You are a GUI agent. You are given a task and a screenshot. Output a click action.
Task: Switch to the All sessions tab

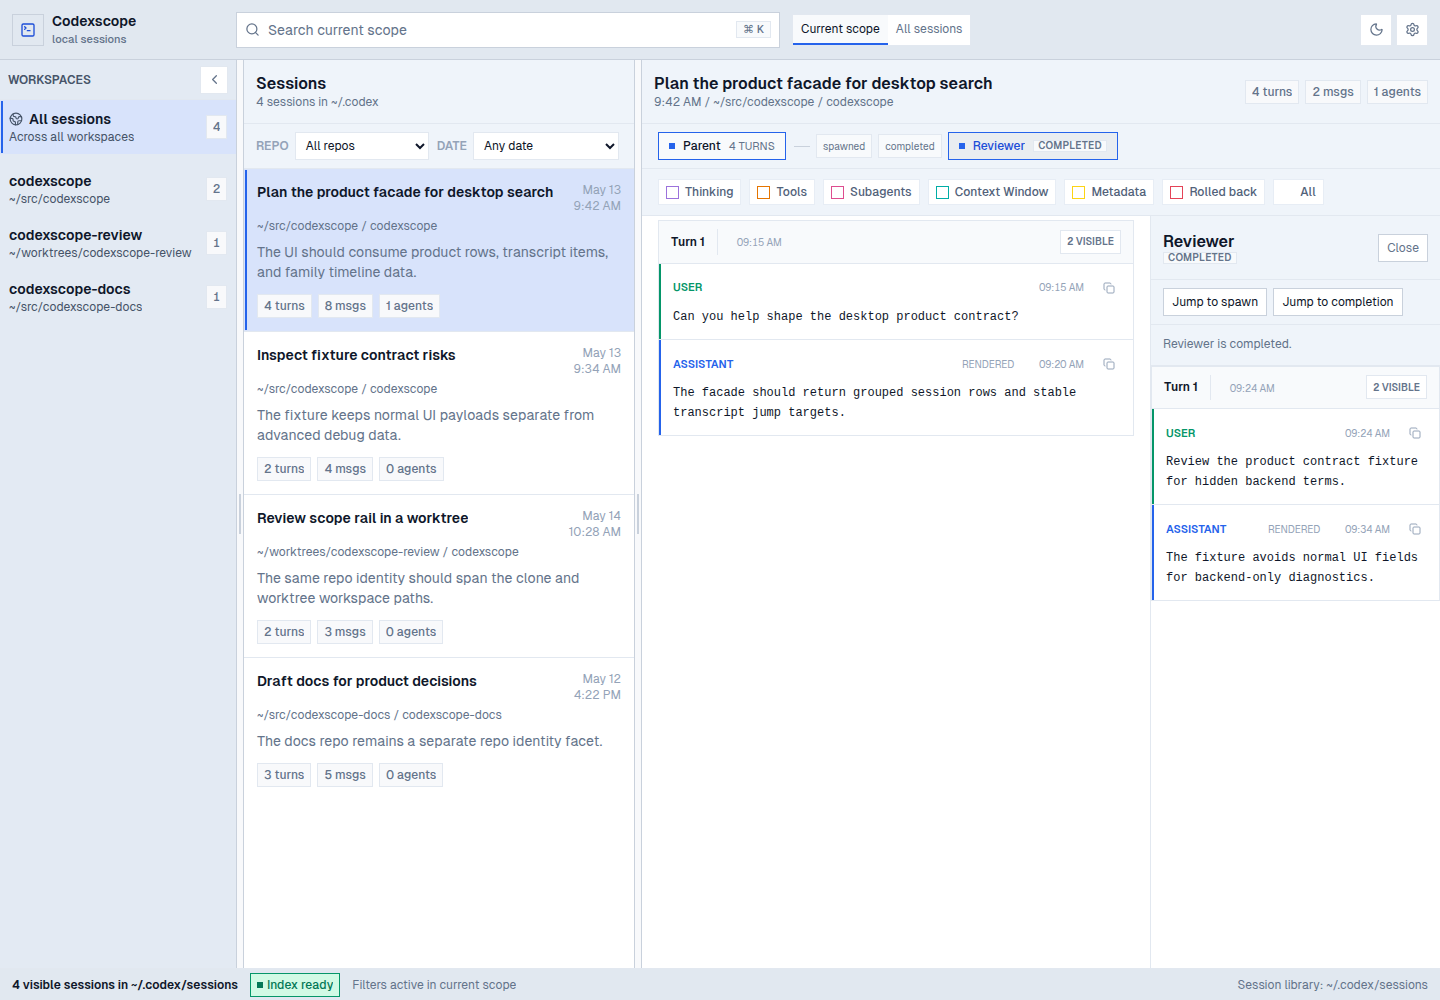click(x=929, y=29)
